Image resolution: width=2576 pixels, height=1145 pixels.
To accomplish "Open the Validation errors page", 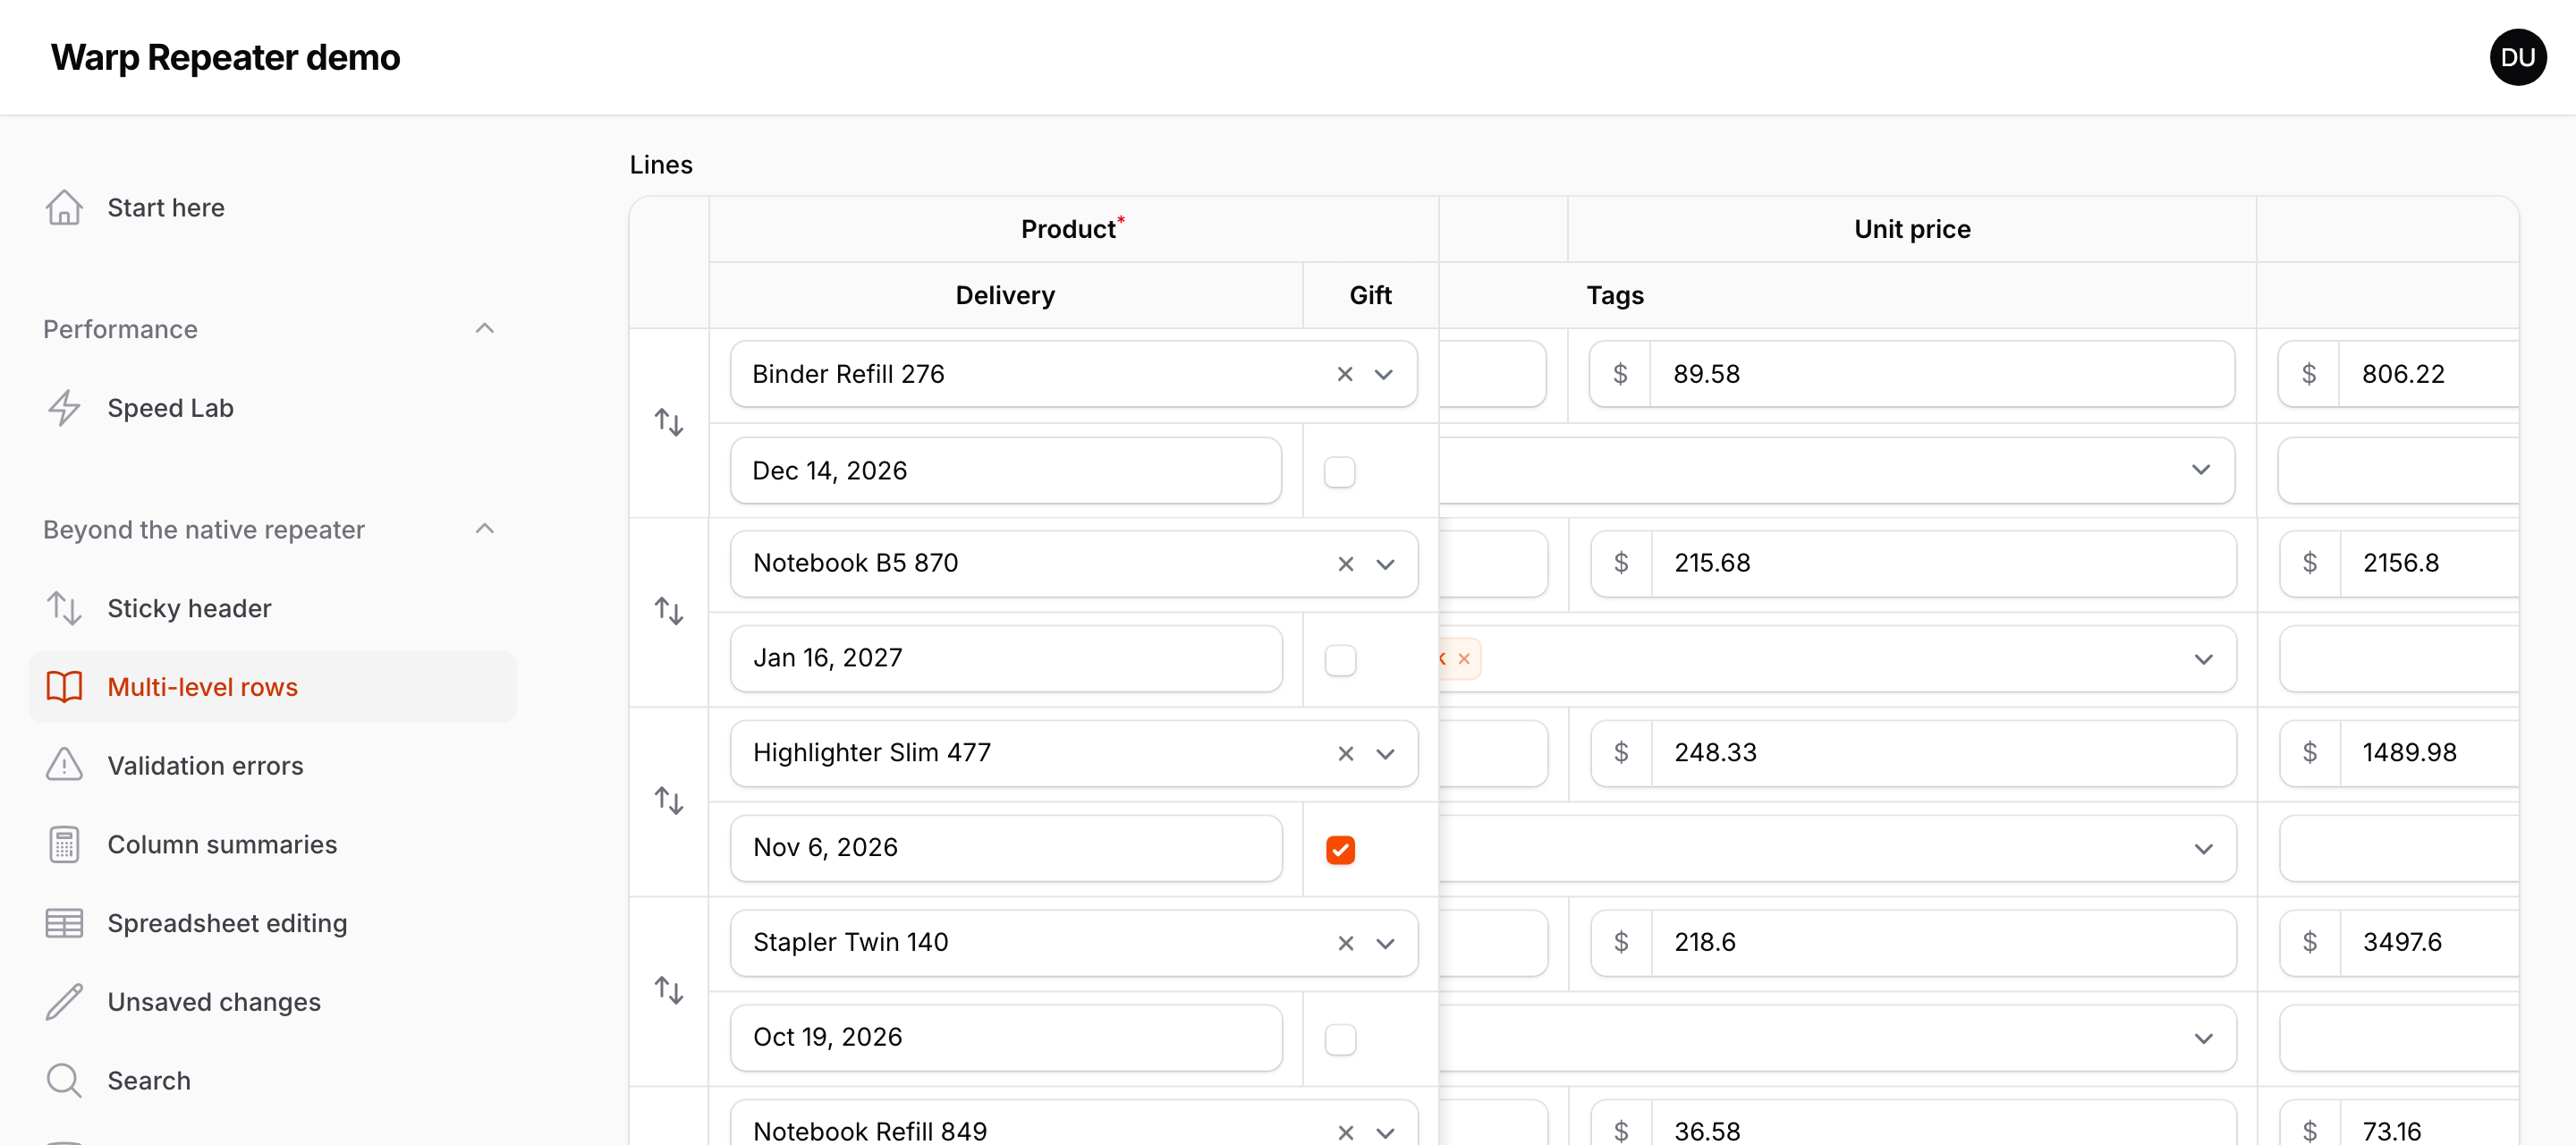I will pos(272,766).
